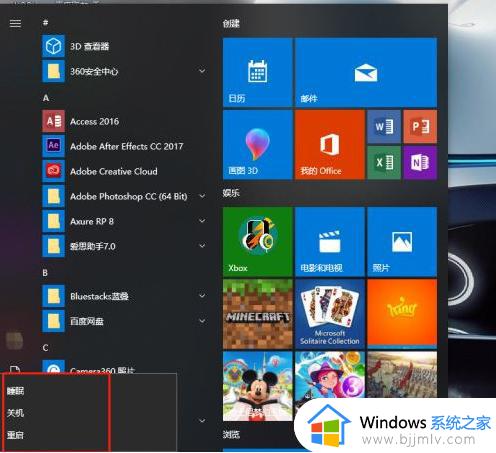
Task: Open the 我的 Office tile
Action: (x=330, y=145)
